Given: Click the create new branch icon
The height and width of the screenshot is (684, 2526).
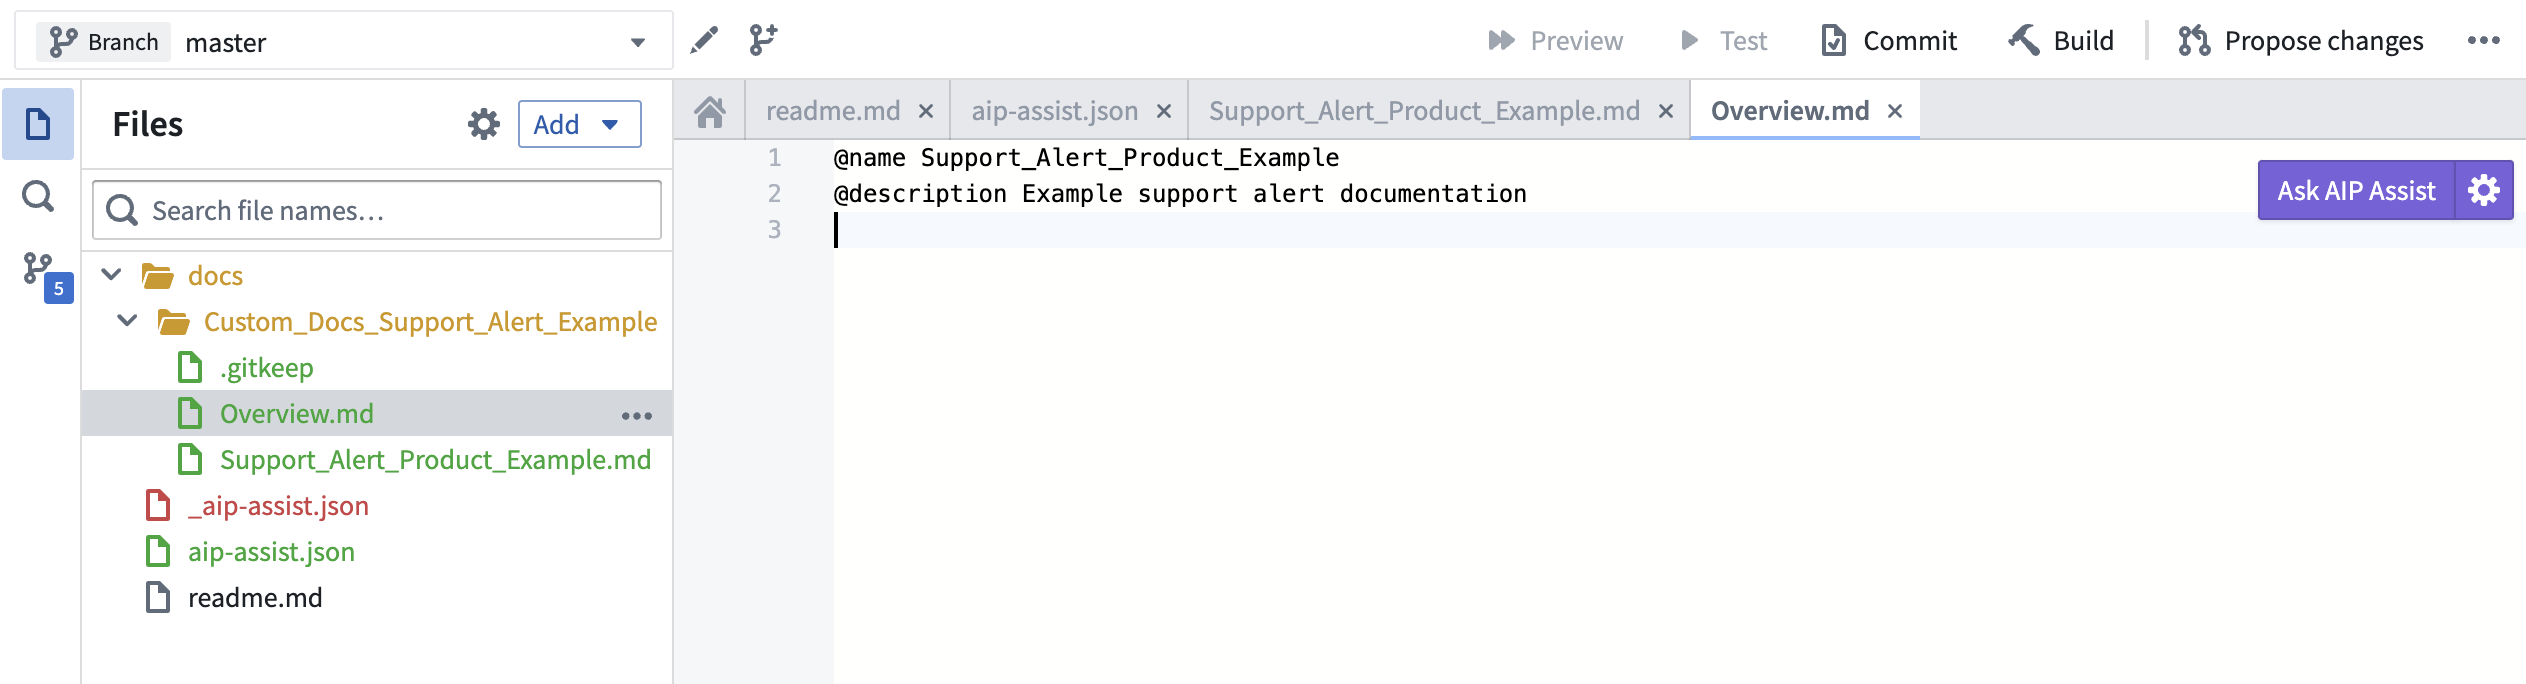Looking at the screenshot, I should point(763,40).
